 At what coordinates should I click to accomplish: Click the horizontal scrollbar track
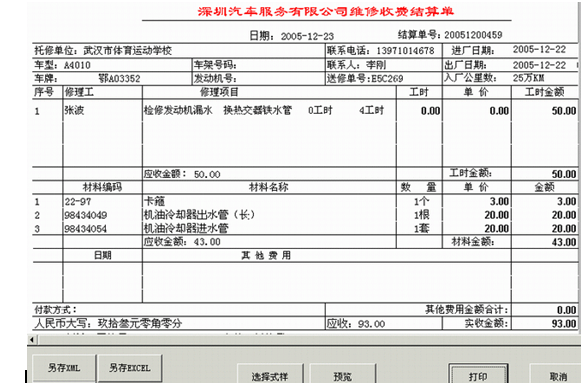[x=308, y=340]
